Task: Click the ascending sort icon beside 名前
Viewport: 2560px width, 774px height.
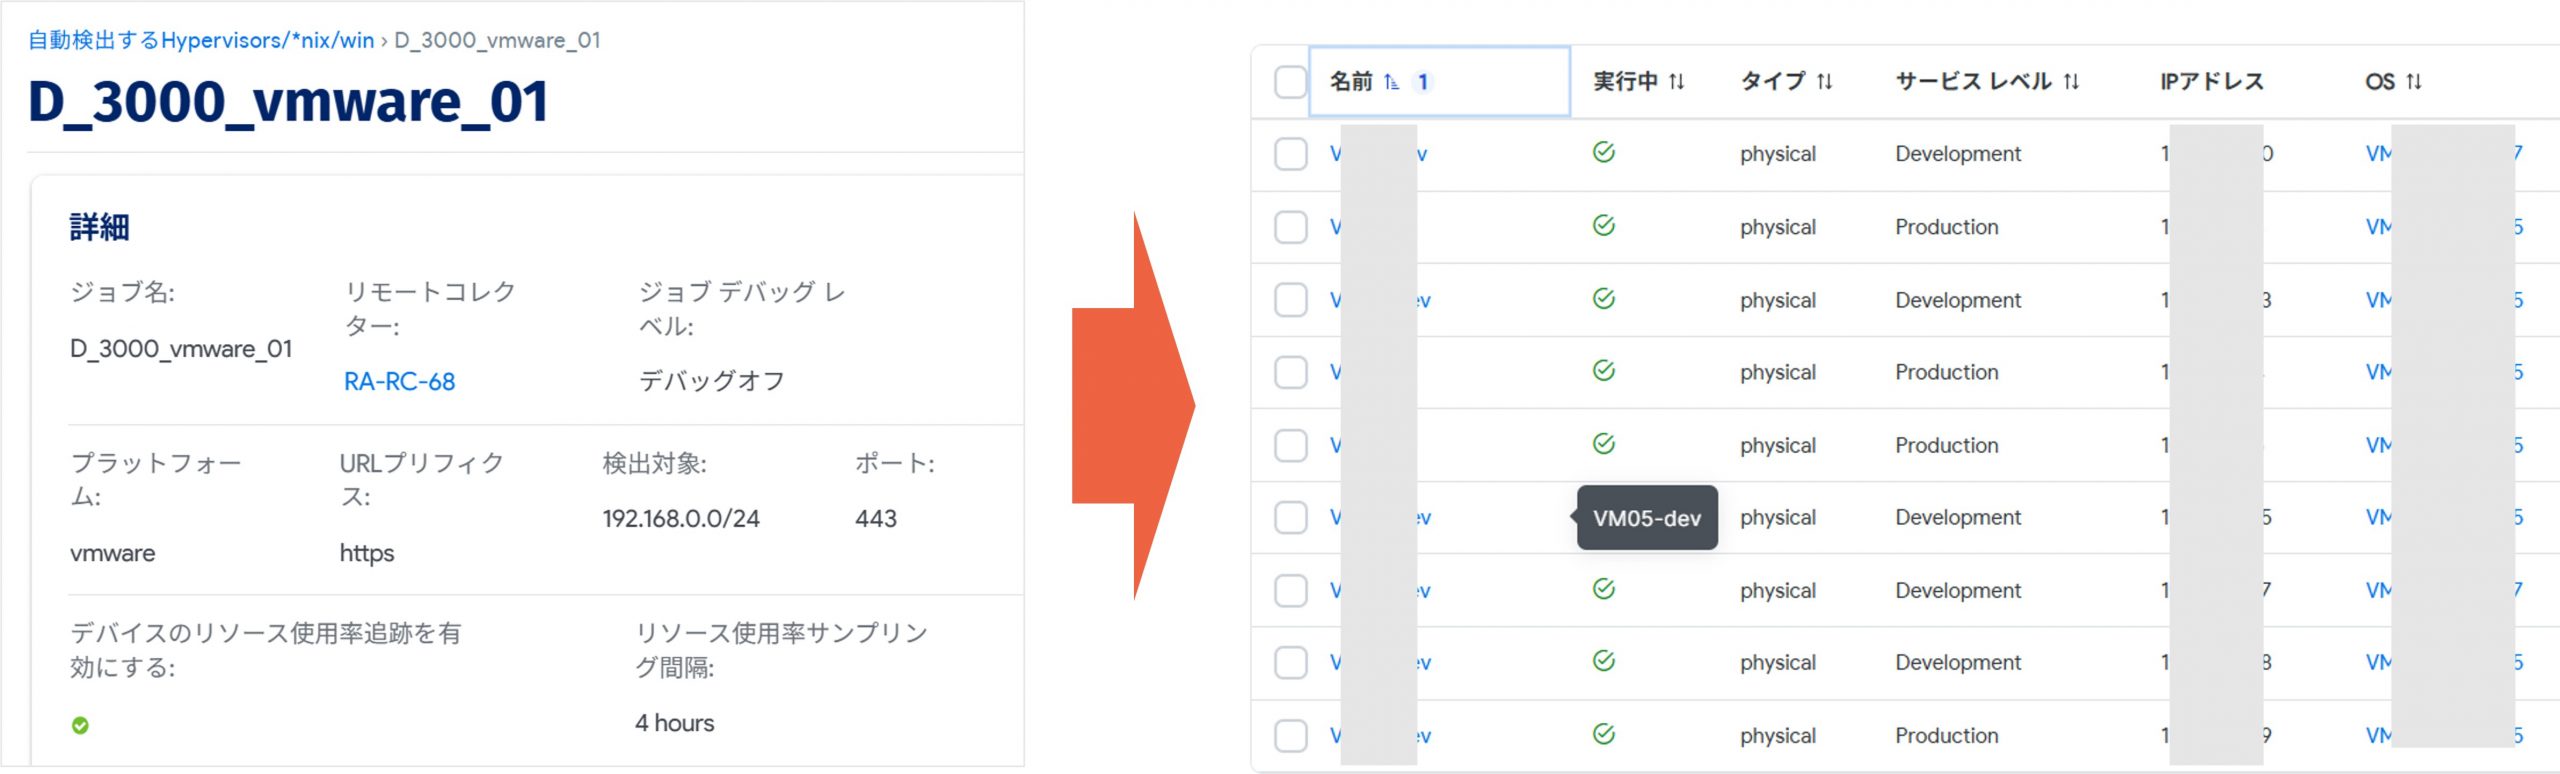Action: [1391, 82]
